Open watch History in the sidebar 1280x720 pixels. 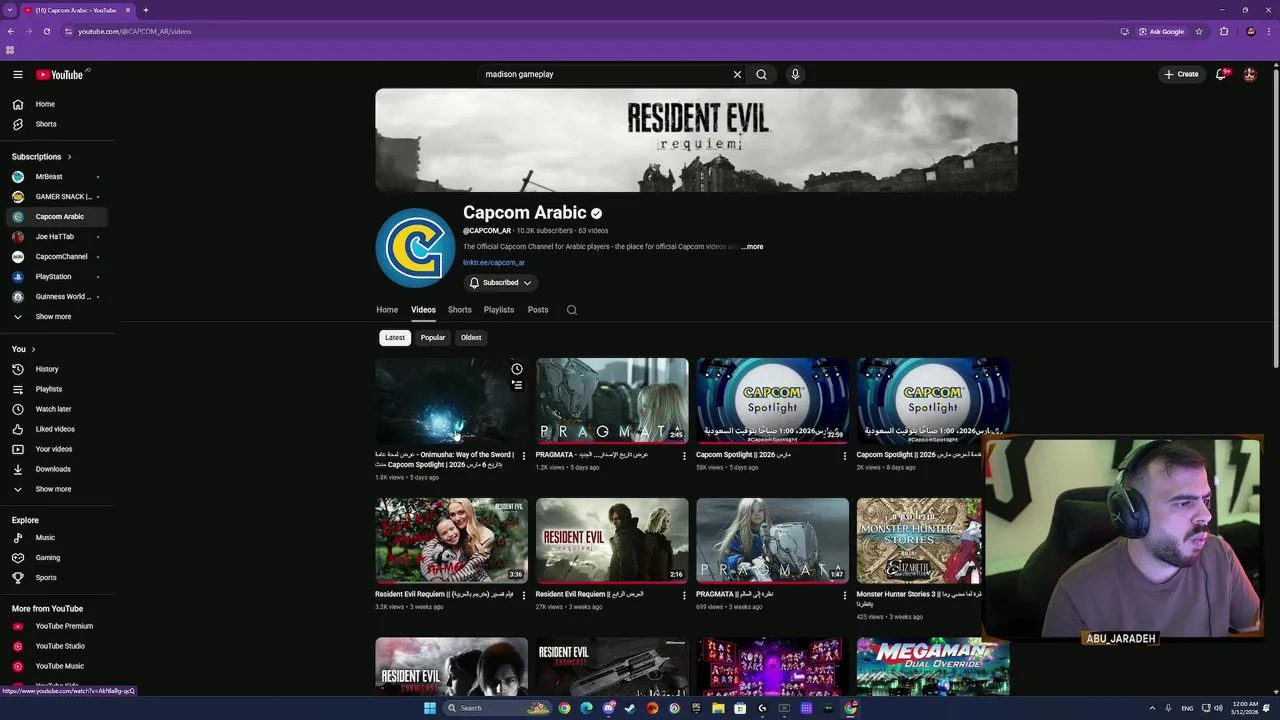[57, 369]
